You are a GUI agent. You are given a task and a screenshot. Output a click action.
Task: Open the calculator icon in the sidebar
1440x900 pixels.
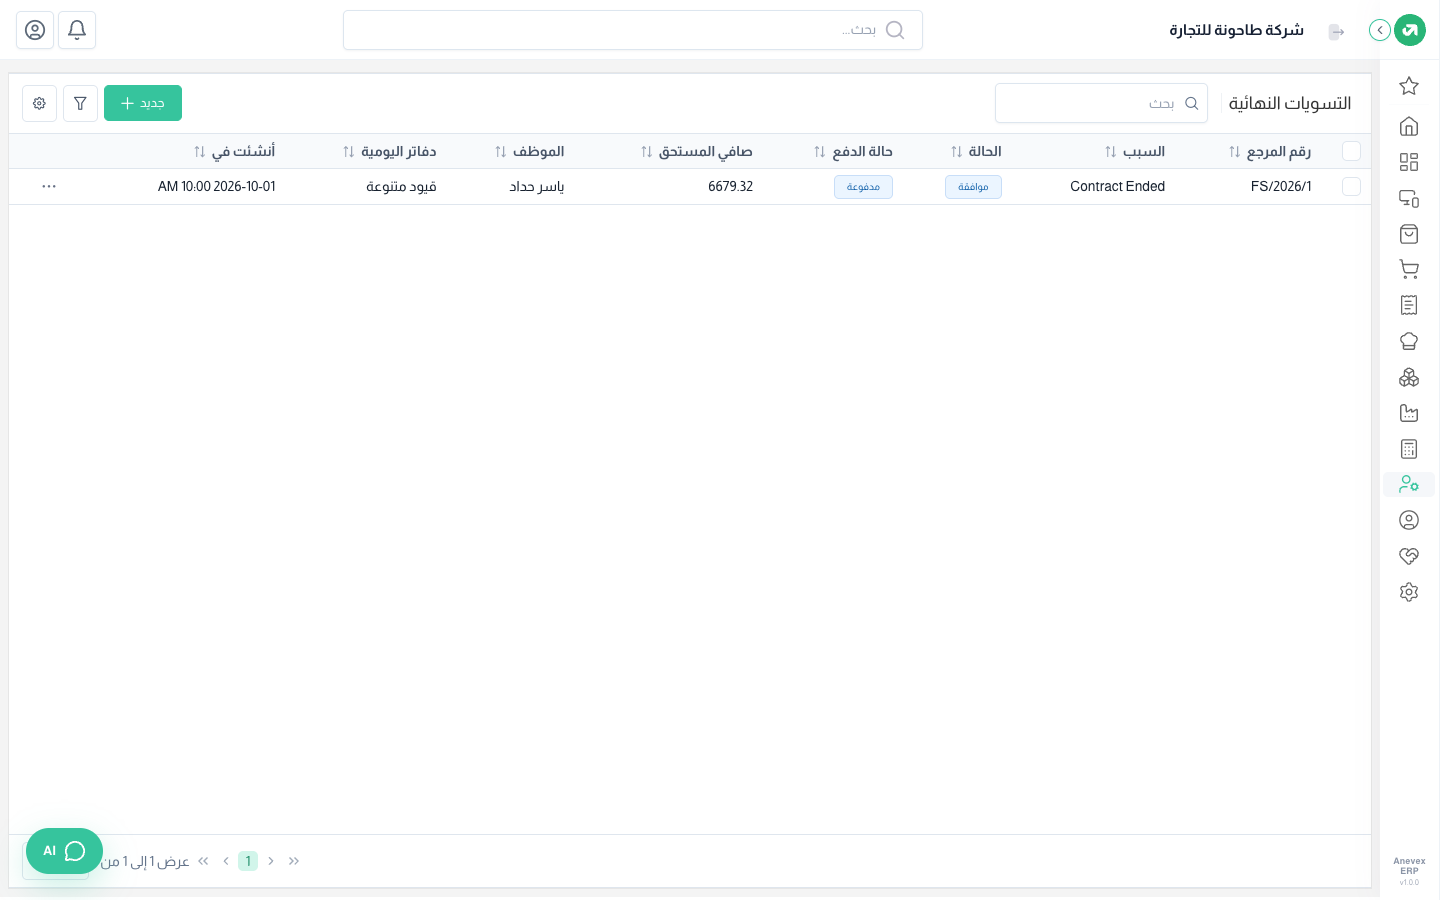(x=1409, y=449)
